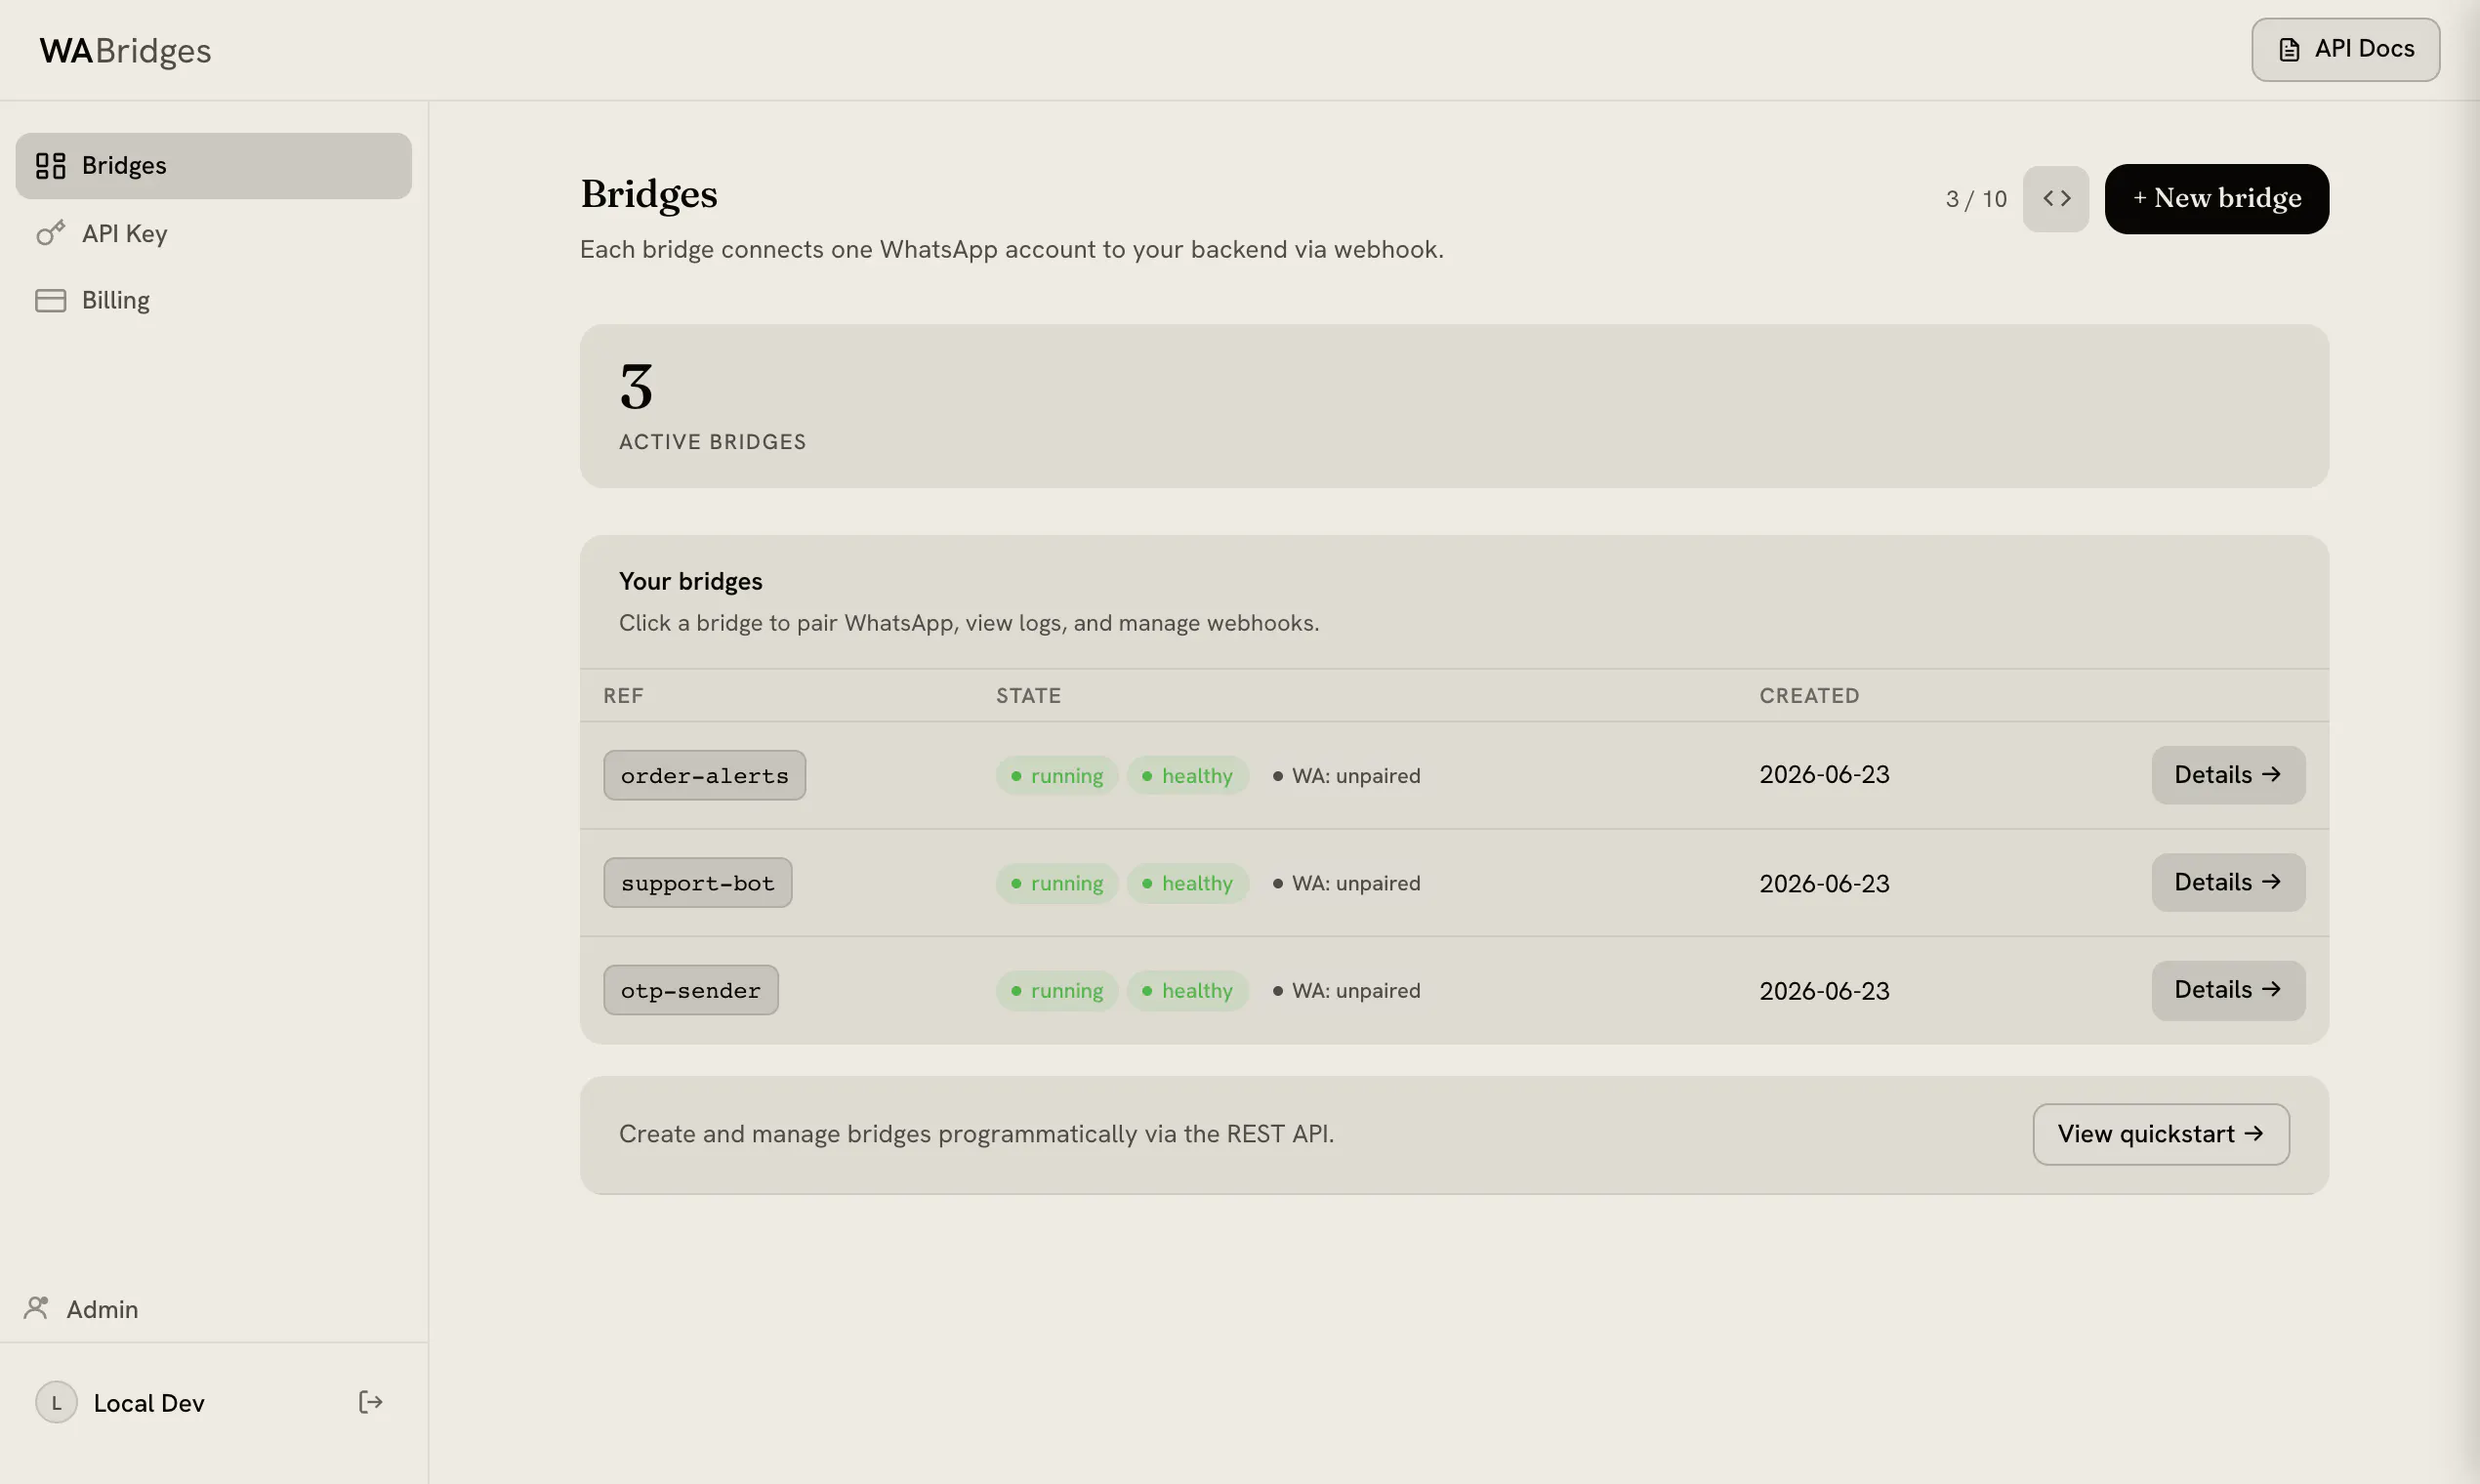
Task: Click healthy badge in order-alerts row
Action: pos(1187,775)
